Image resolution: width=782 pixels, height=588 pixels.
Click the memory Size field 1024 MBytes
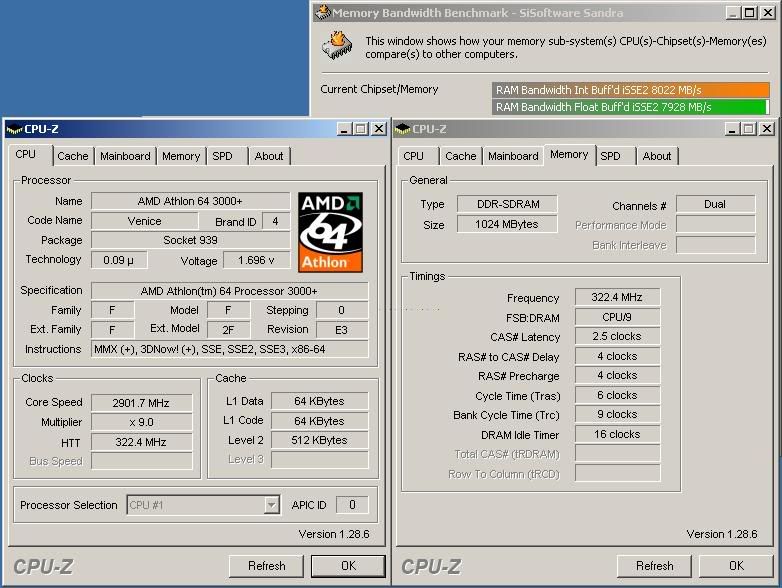507,224
